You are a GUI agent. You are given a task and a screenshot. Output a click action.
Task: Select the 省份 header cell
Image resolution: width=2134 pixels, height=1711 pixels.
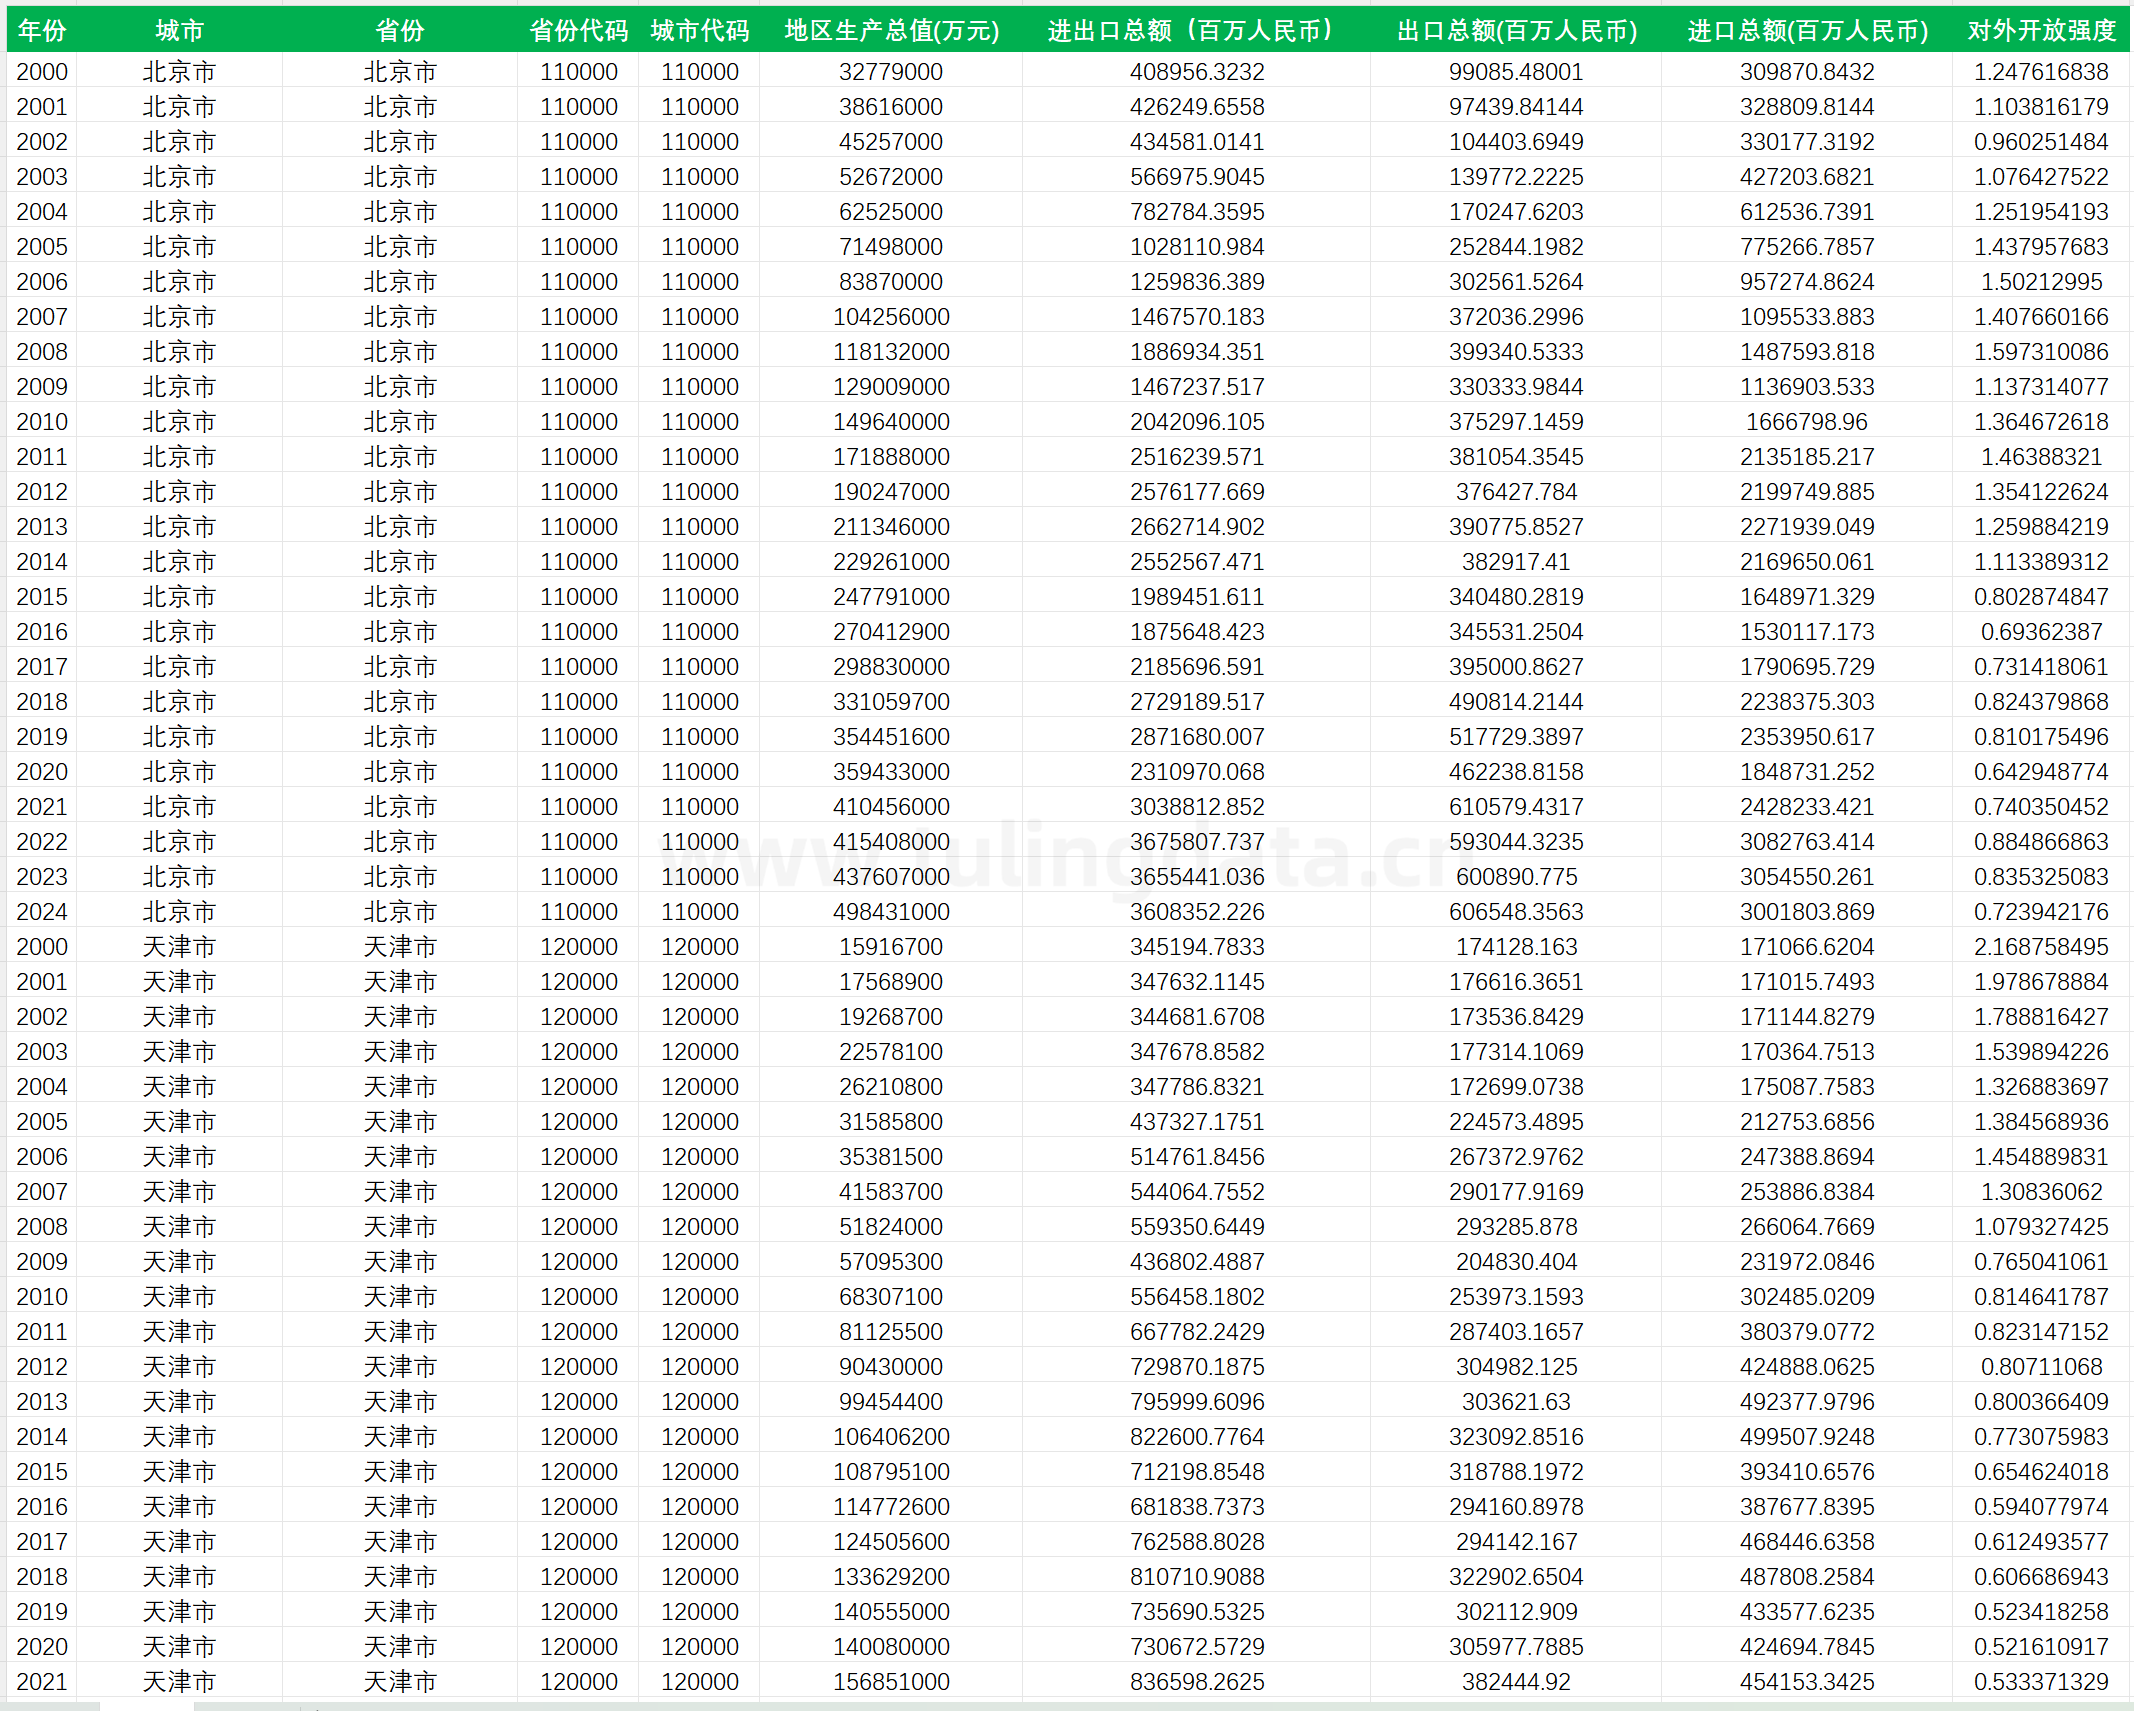pyautogui.click(x=400, y=30)
